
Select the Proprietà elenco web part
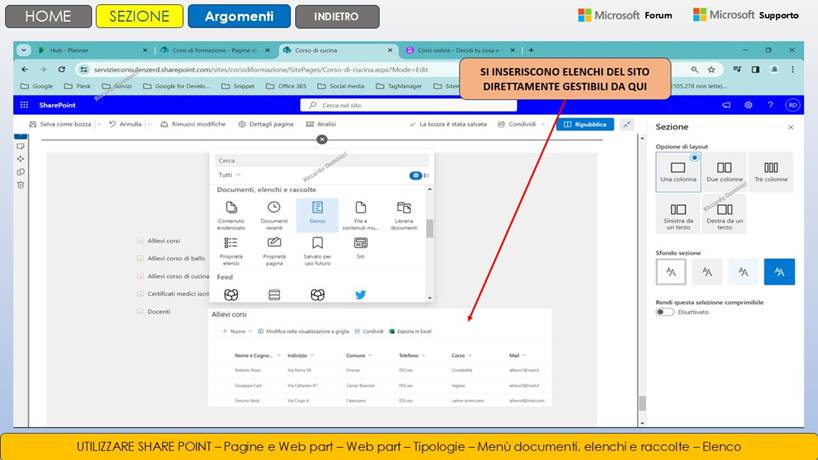(x=231, y=250)
